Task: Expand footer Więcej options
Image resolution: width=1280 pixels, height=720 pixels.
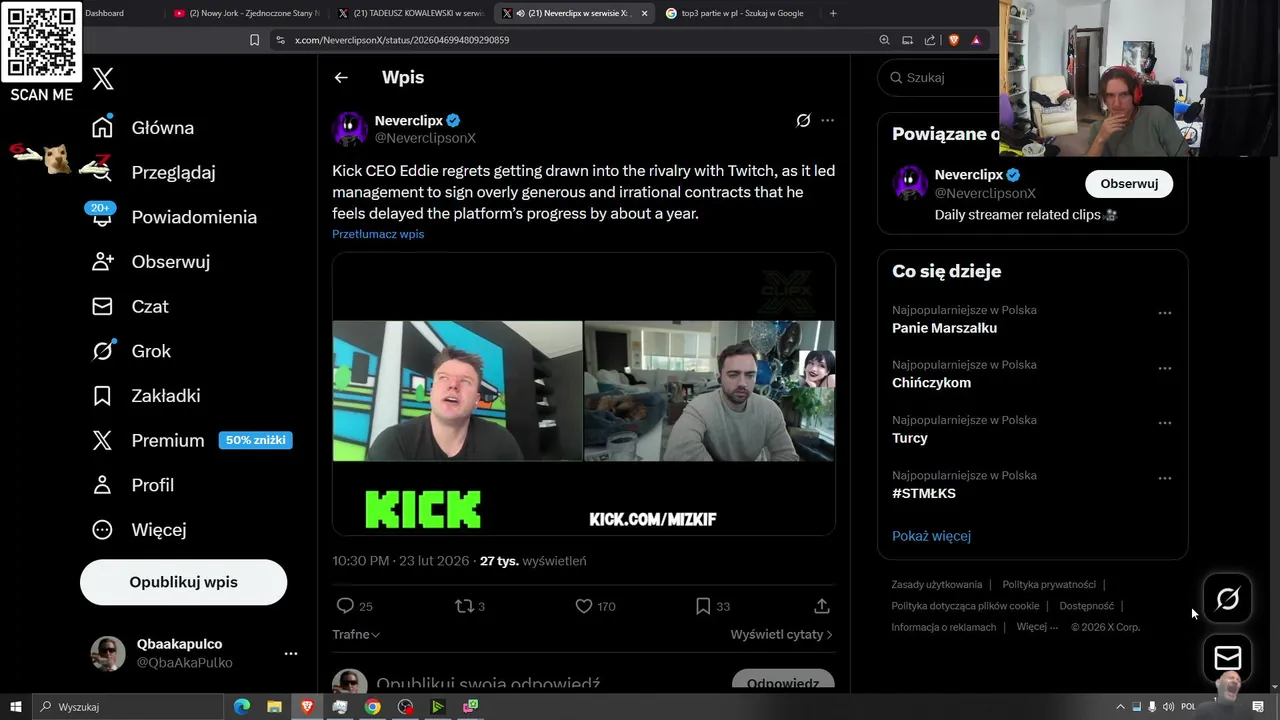Action: [1037, 627]
